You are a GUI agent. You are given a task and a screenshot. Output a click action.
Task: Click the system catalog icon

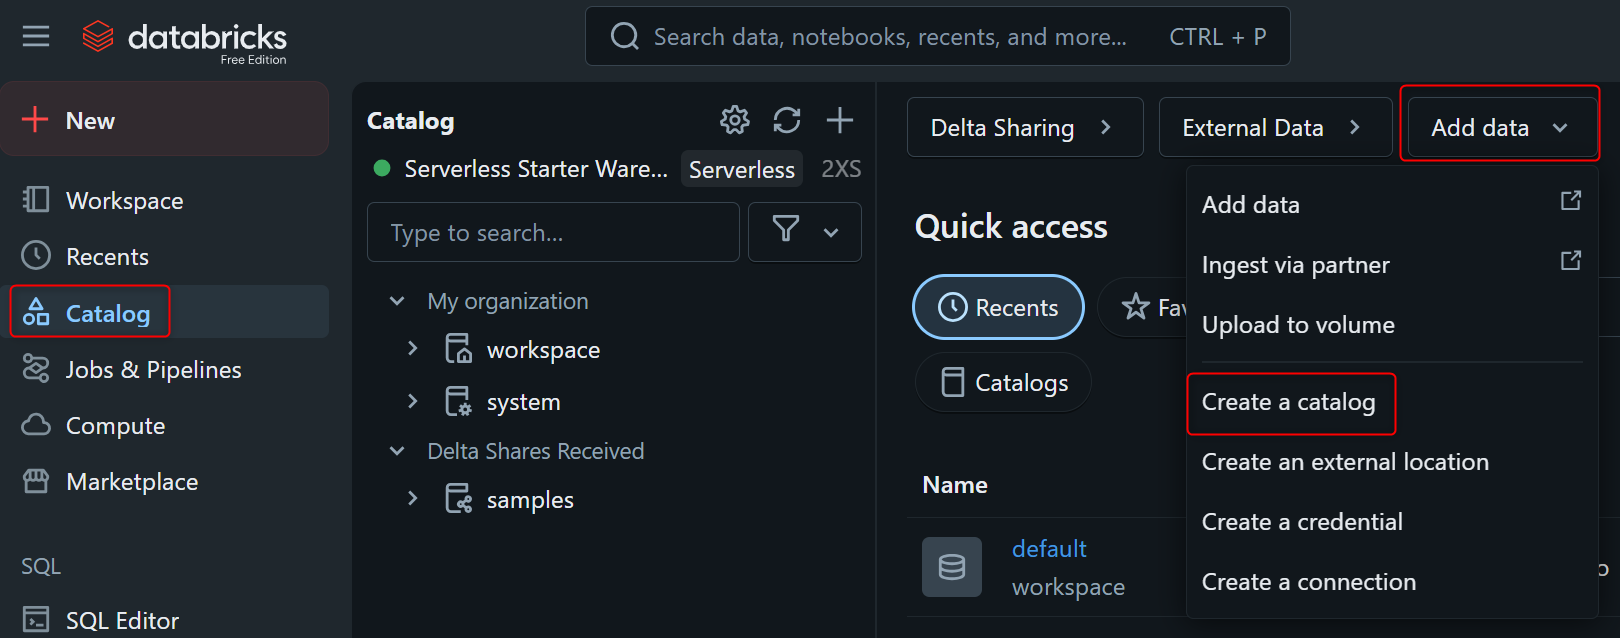[458, 401]
